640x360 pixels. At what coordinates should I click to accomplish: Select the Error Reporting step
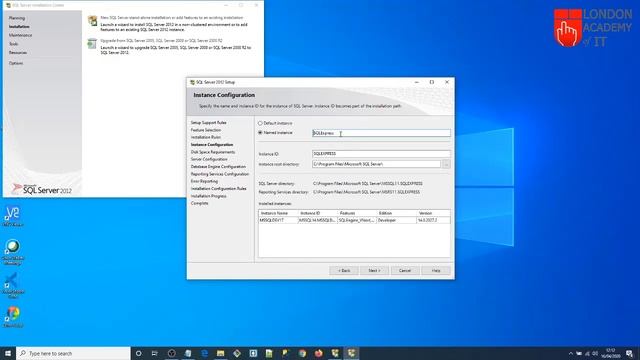click(x=204, y=181)
